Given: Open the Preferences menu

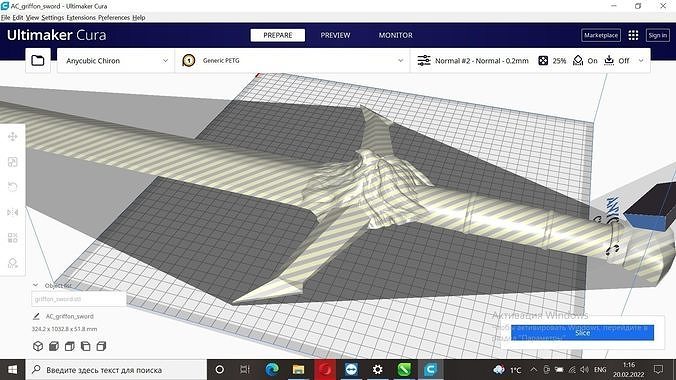Looking at the screenshot, I should [x=114, y=18].
